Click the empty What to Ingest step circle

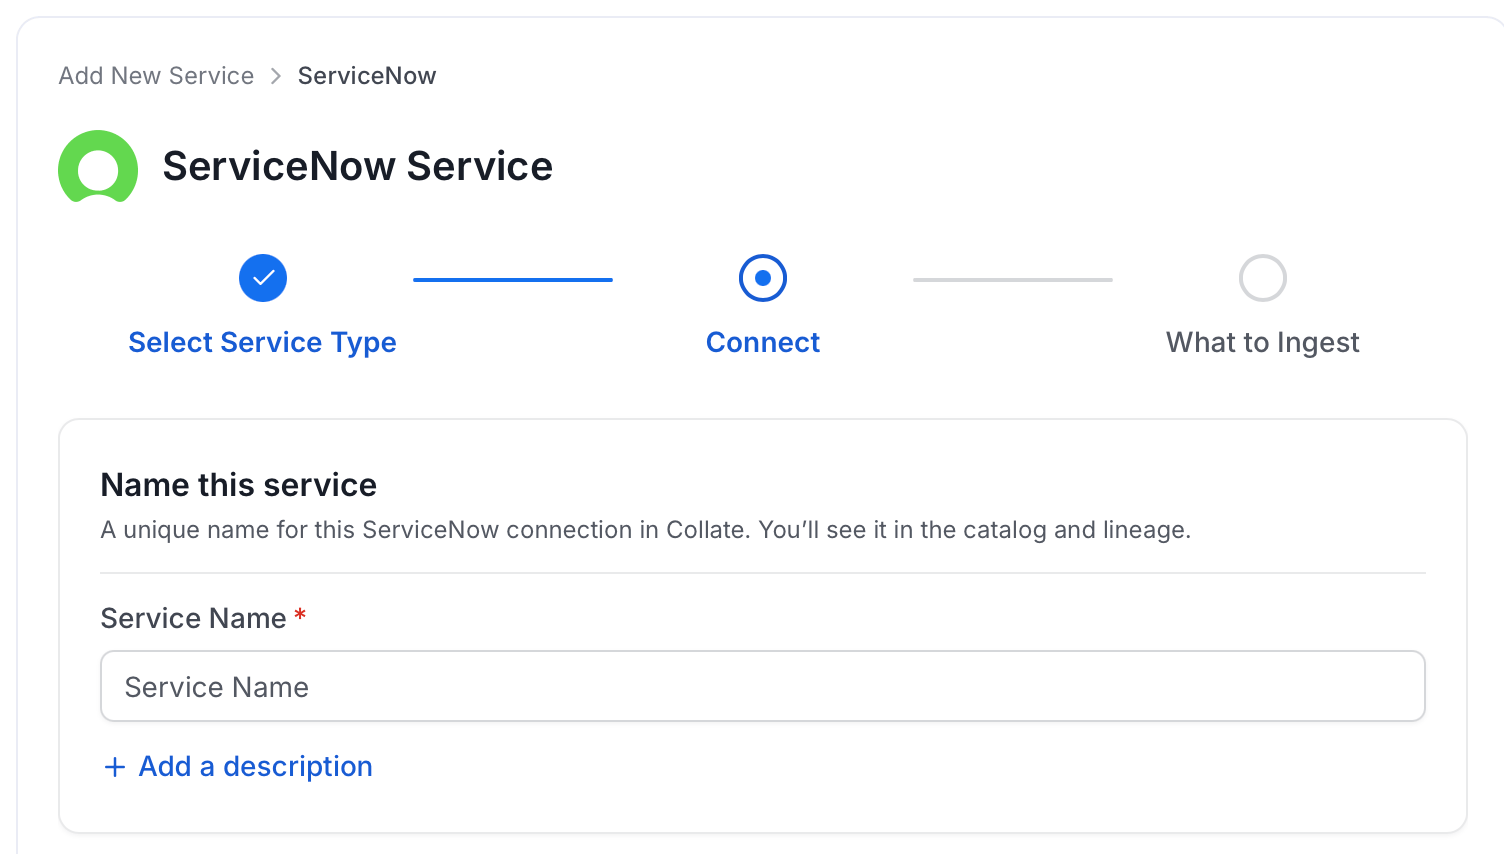(1263, 278)
